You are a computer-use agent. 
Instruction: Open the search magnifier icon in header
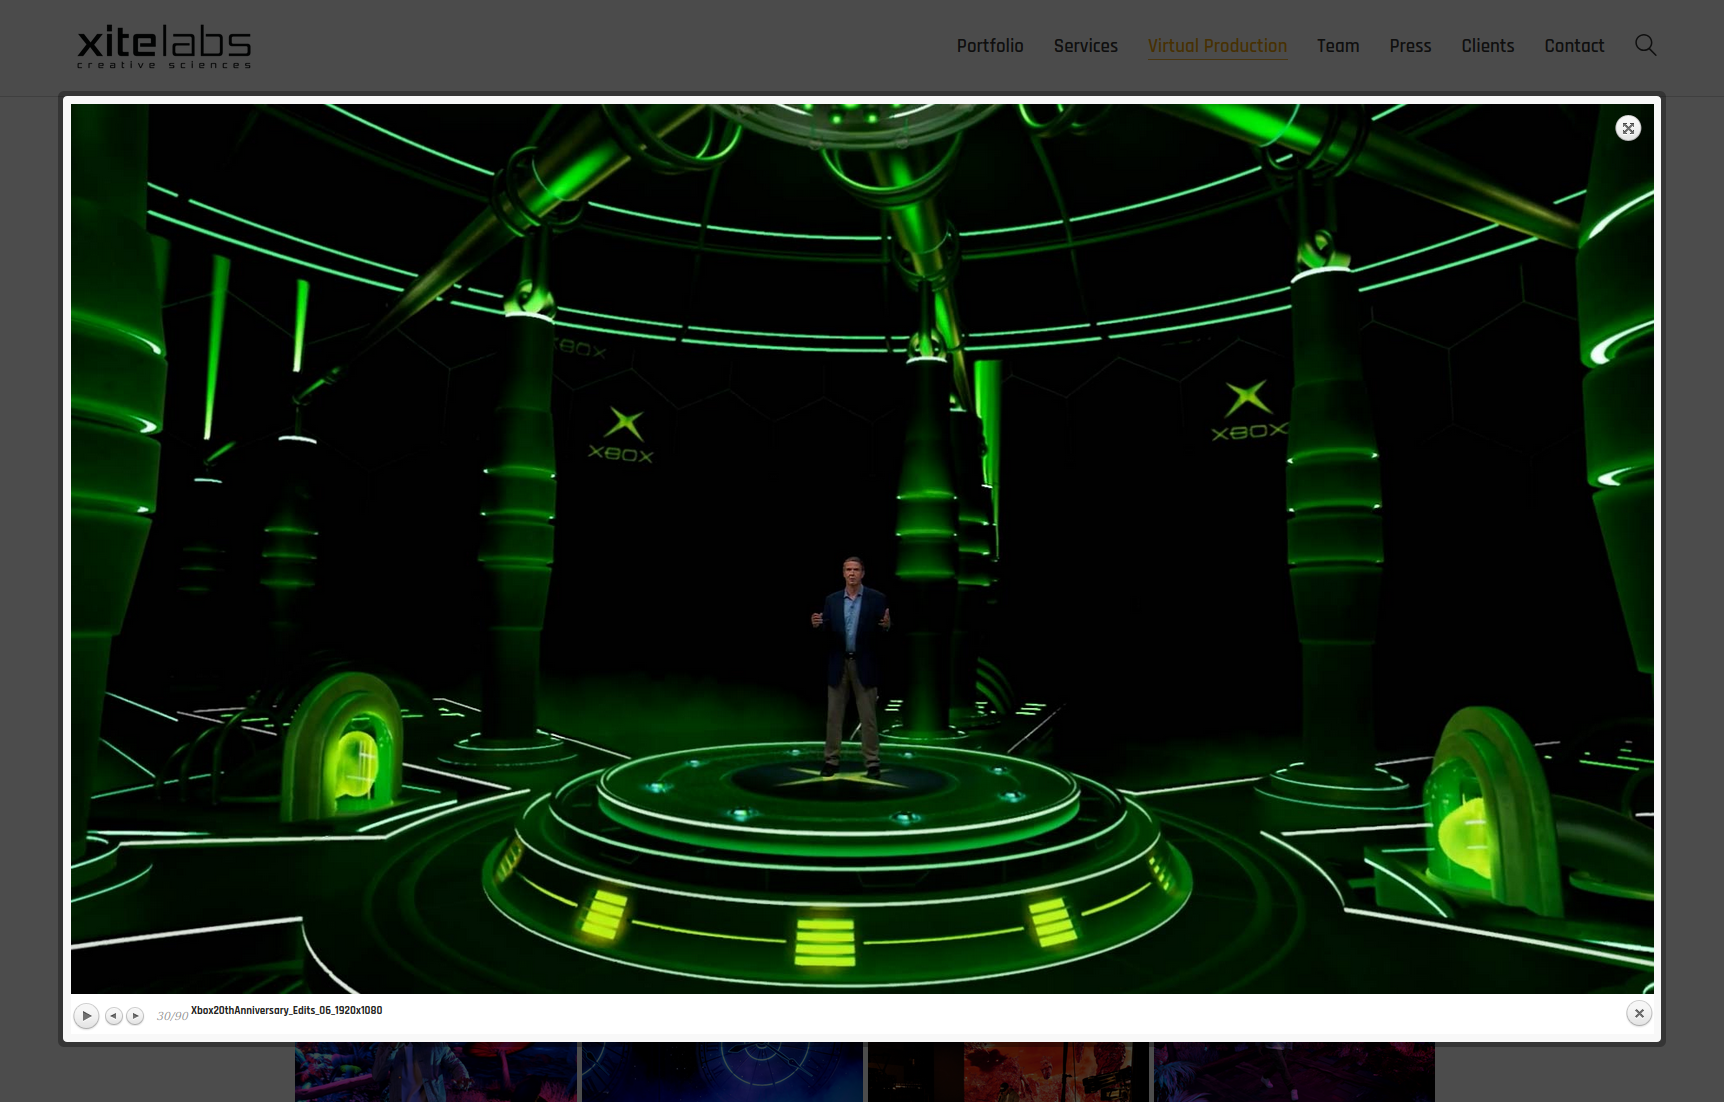[1645, 45]
